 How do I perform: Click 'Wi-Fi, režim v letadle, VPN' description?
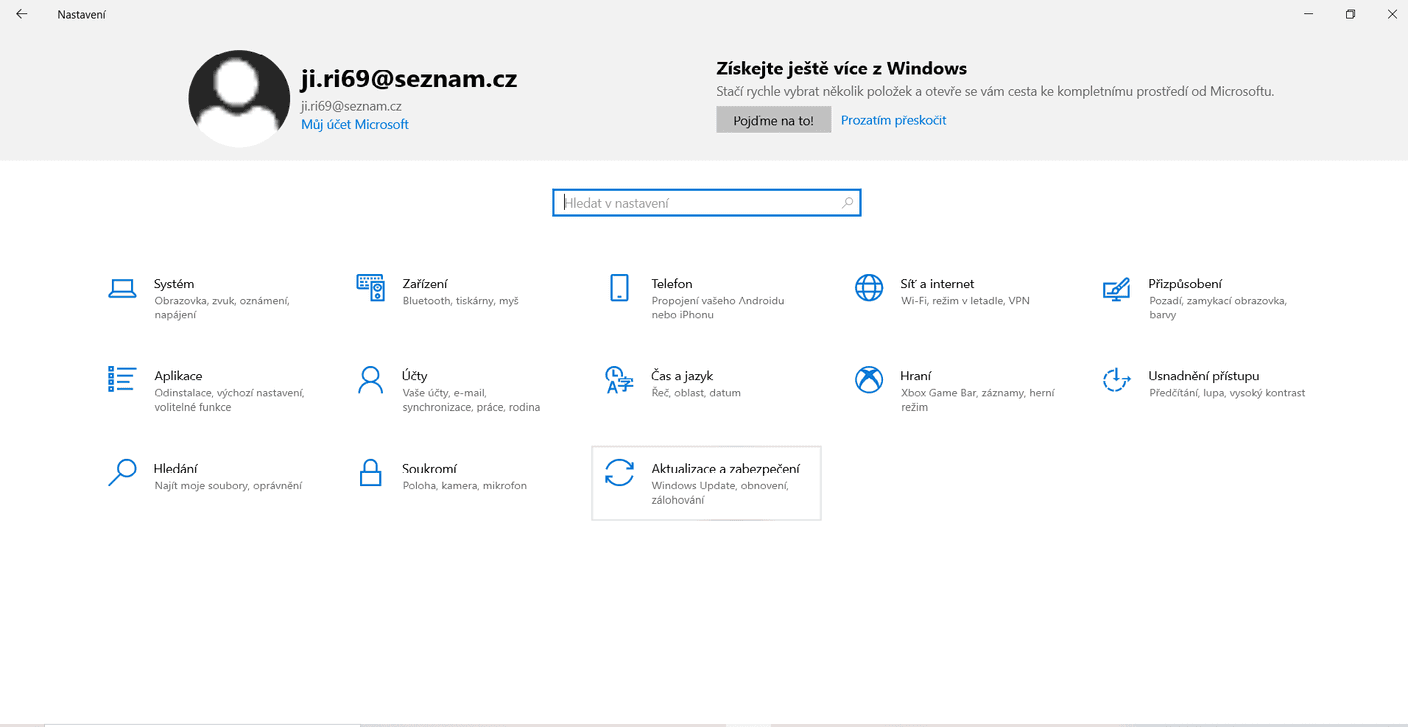tap(965, 301)
